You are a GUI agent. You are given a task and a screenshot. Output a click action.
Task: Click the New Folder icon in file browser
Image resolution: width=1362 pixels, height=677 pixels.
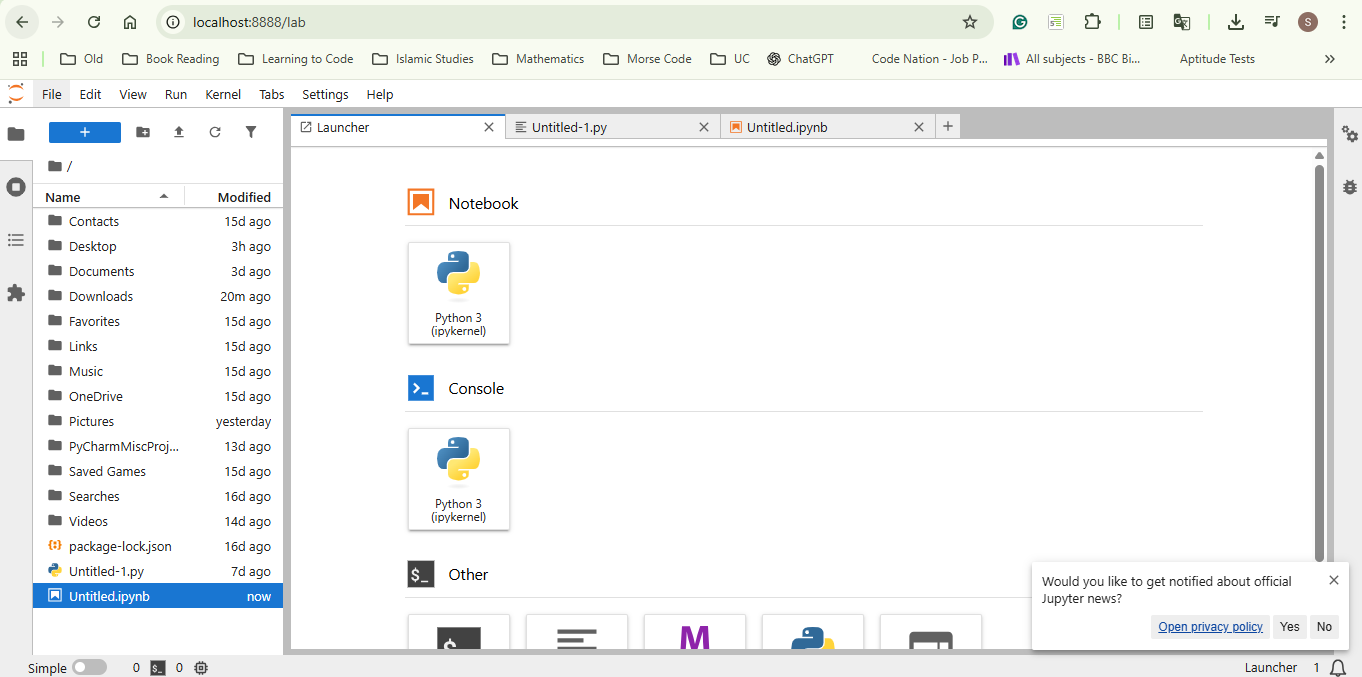143,132
